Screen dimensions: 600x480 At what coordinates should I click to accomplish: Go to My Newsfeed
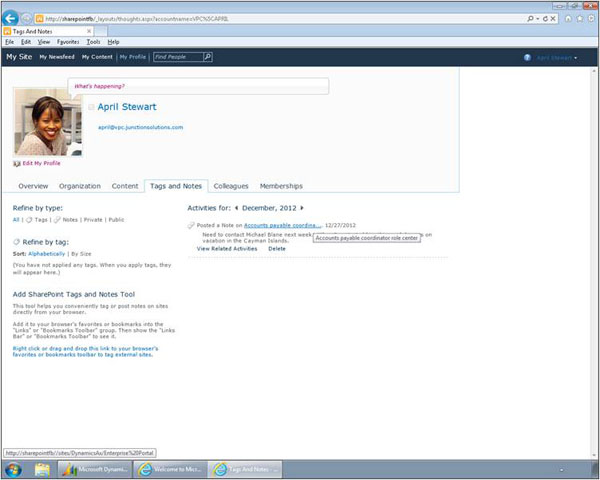point(57,57)
